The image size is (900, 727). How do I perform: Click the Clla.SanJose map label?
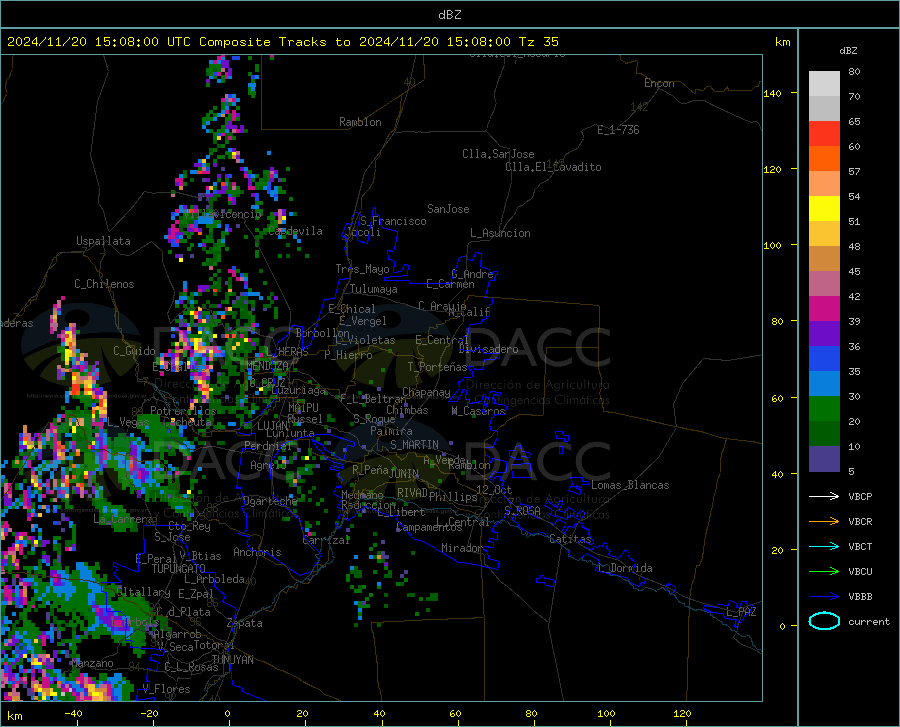pos(498,154)
